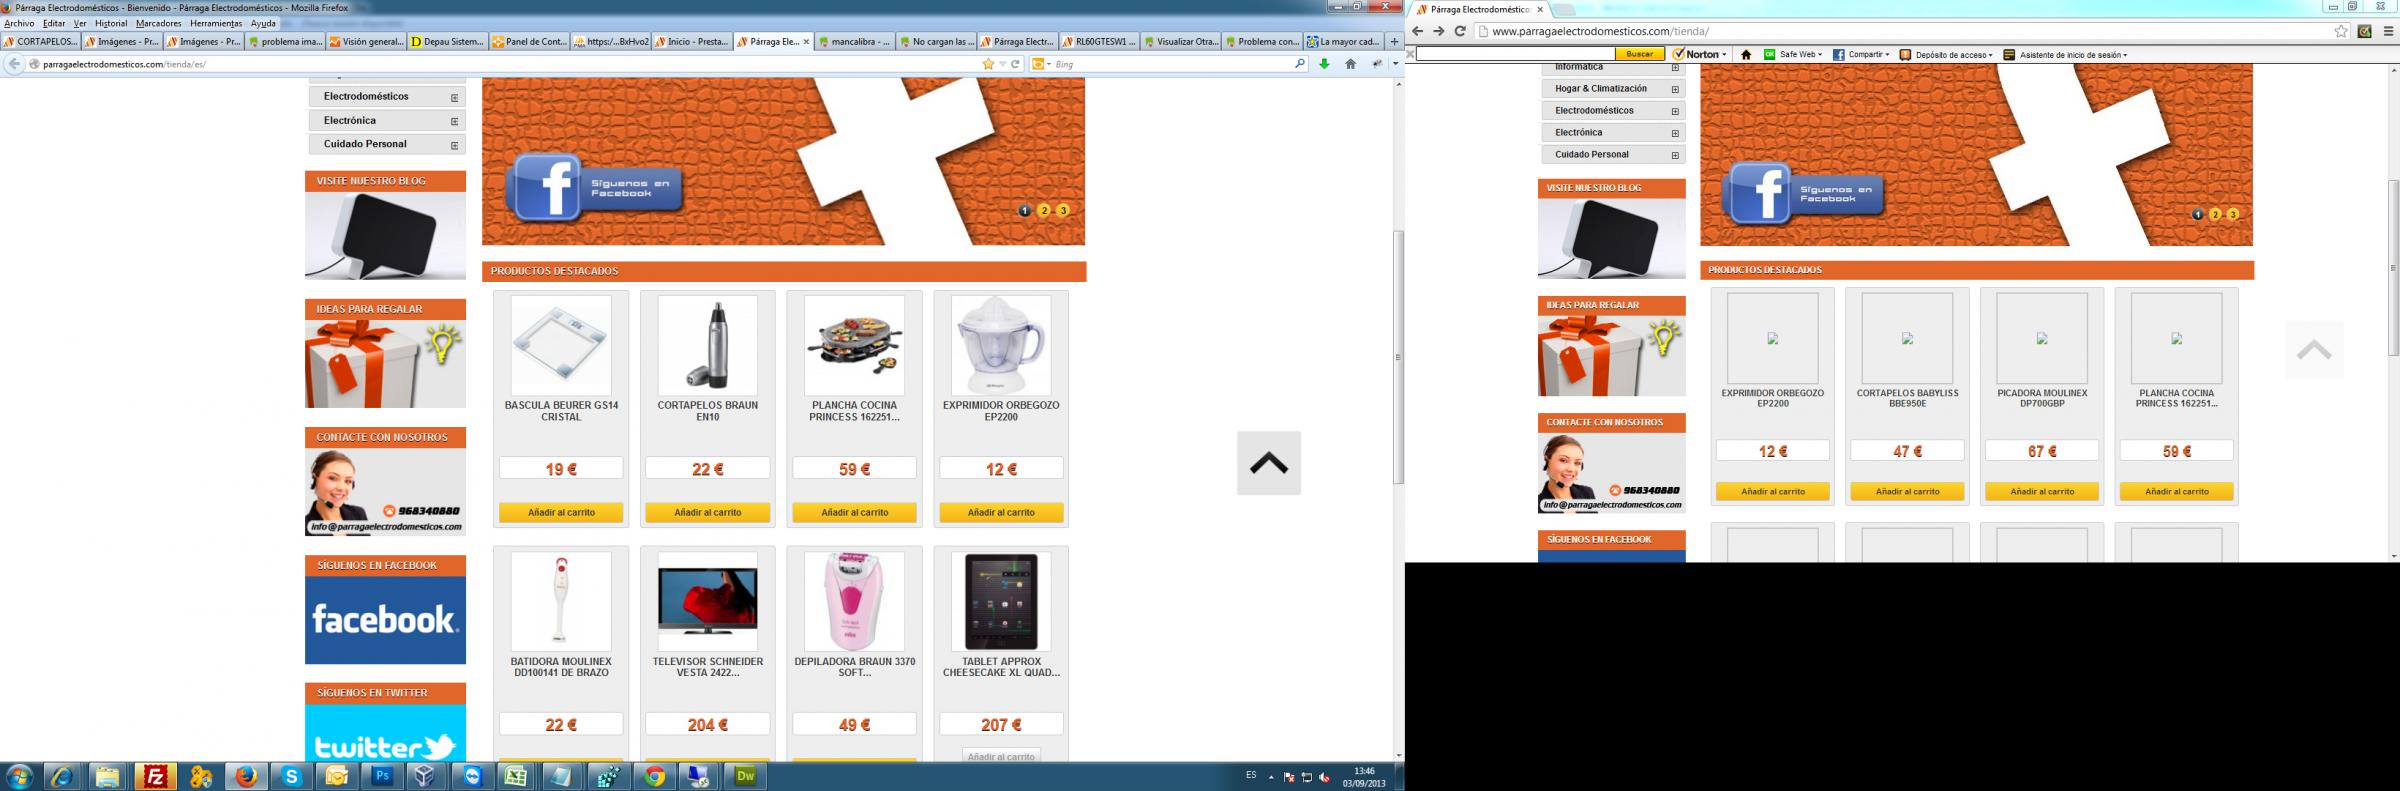2400x791 pixels.
Task: Open Excel from the taskbar
Action: tap(517, 776)
